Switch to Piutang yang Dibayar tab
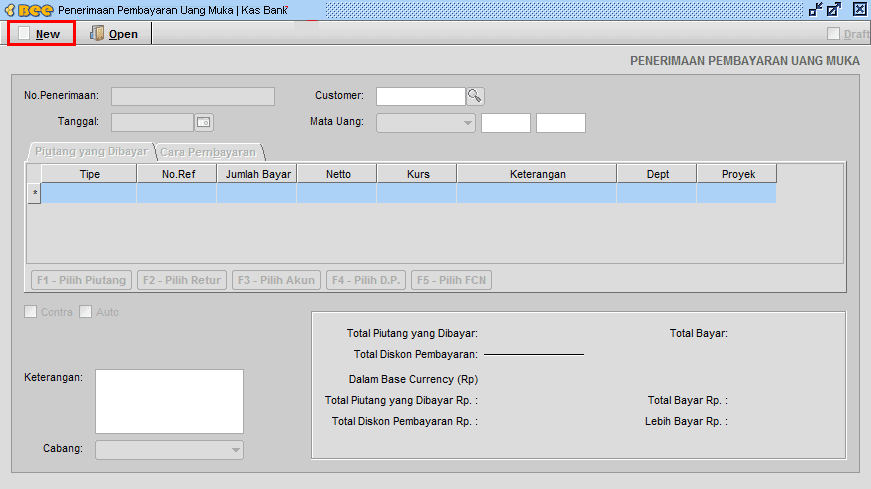 [x=91, y=151]
